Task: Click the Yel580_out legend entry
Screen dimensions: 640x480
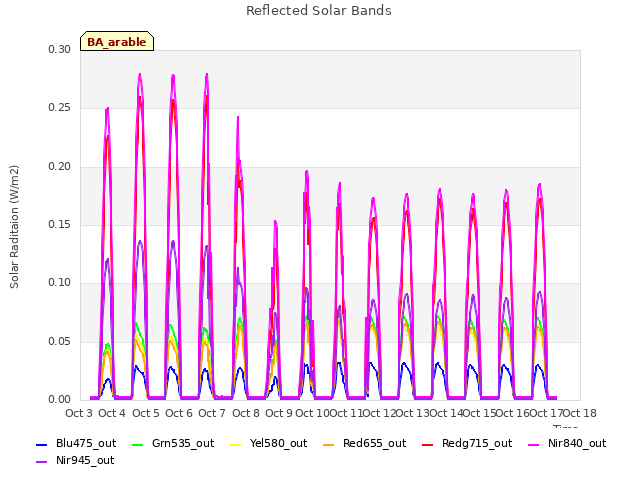Action: click(269, 443)
